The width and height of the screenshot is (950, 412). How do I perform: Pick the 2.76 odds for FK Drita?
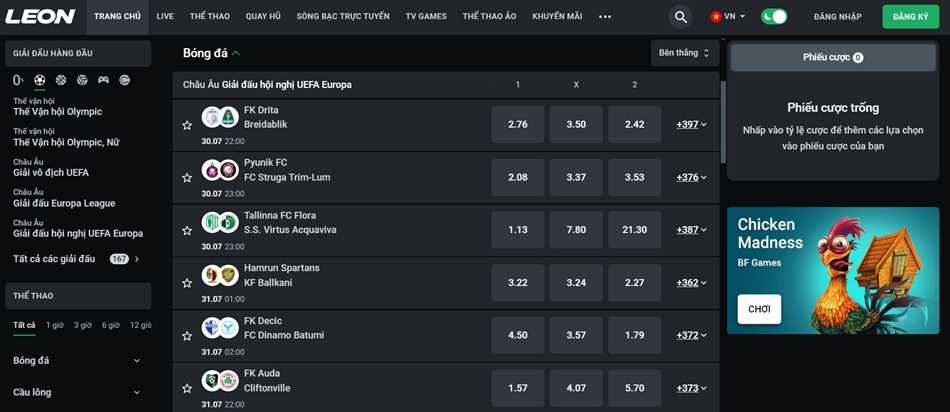point(517,125)
